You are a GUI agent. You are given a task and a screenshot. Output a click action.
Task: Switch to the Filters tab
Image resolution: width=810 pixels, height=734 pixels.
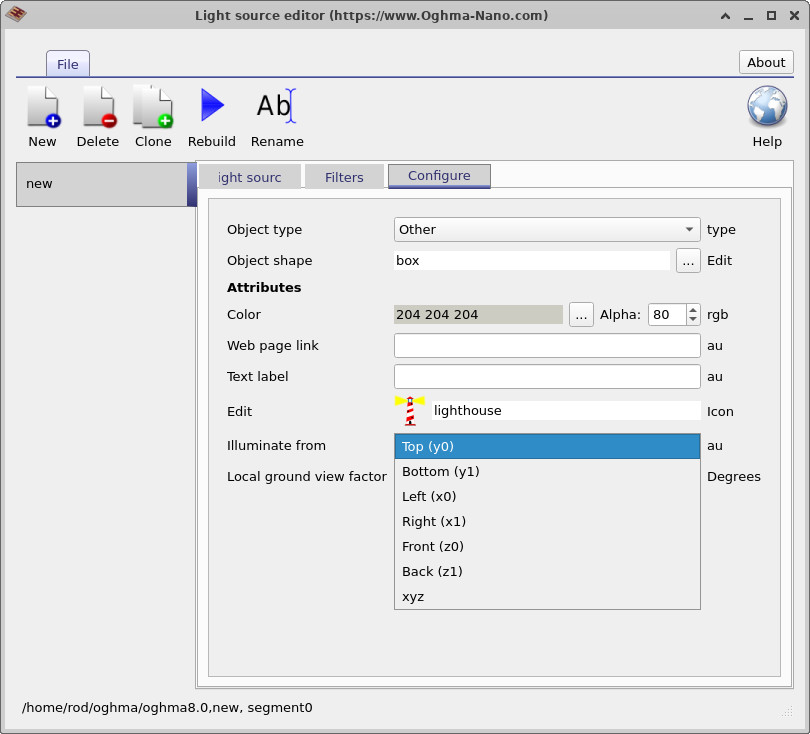[344, 176]
